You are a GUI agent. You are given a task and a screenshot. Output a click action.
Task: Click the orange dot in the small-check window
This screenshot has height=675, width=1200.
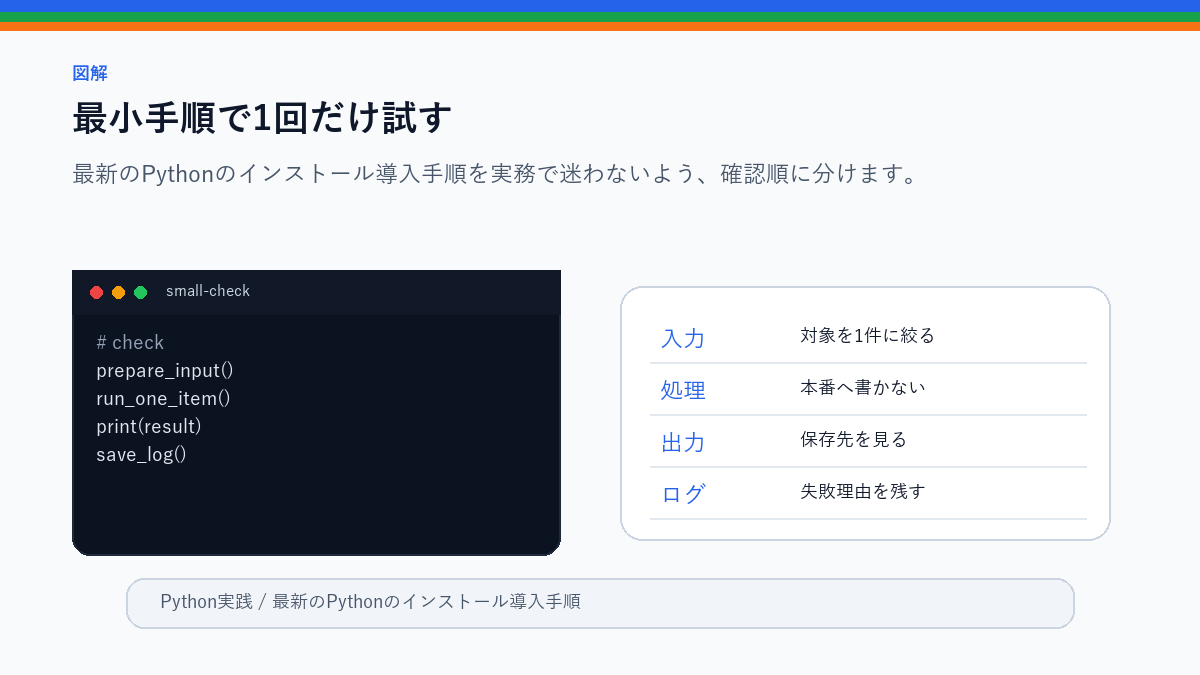click(x=119, y=292)
